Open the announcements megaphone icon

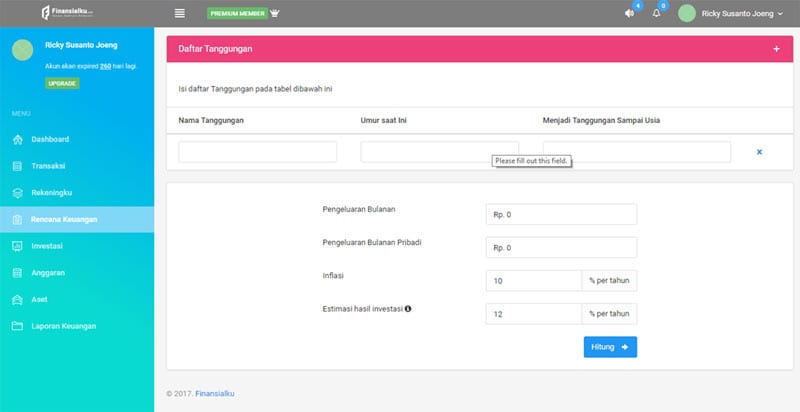(x=629, y=13)
